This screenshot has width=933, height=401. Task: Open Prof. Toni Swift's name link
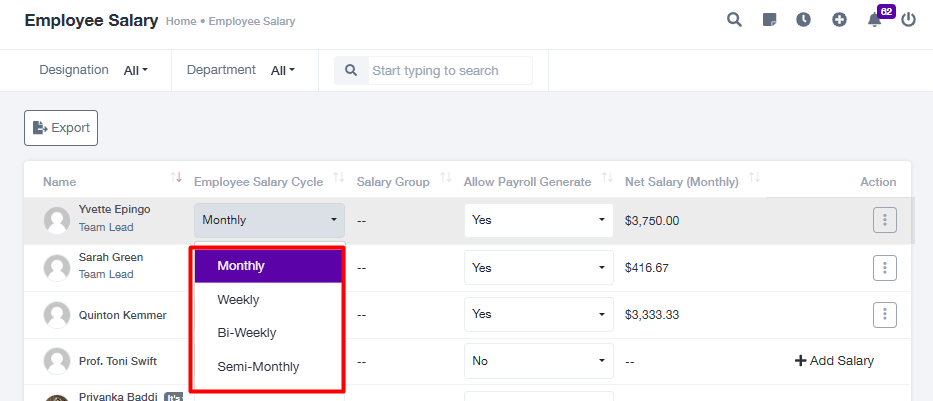[118, 361]
